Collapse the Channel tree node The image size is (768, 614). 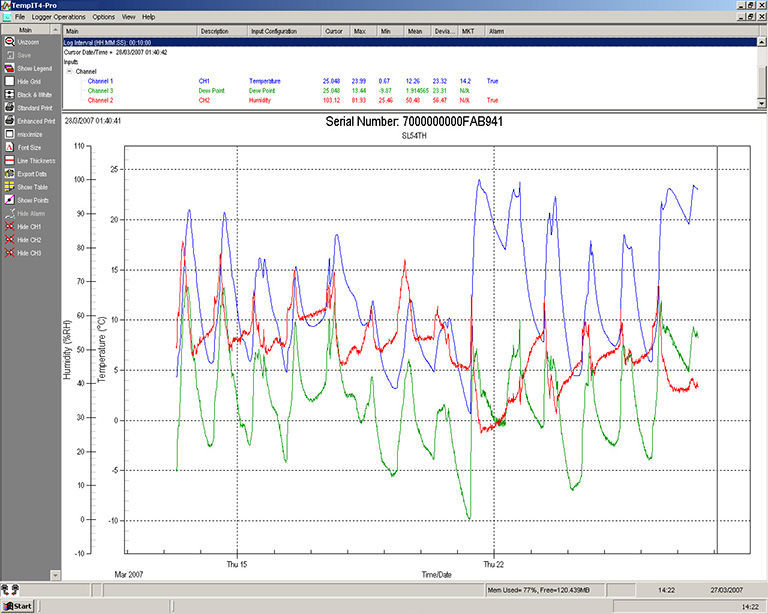tap(69, 71)
